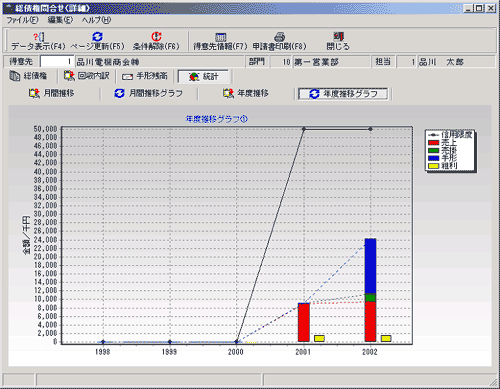Click the データ表示(F4) toolbar icon

pos(38,37)
